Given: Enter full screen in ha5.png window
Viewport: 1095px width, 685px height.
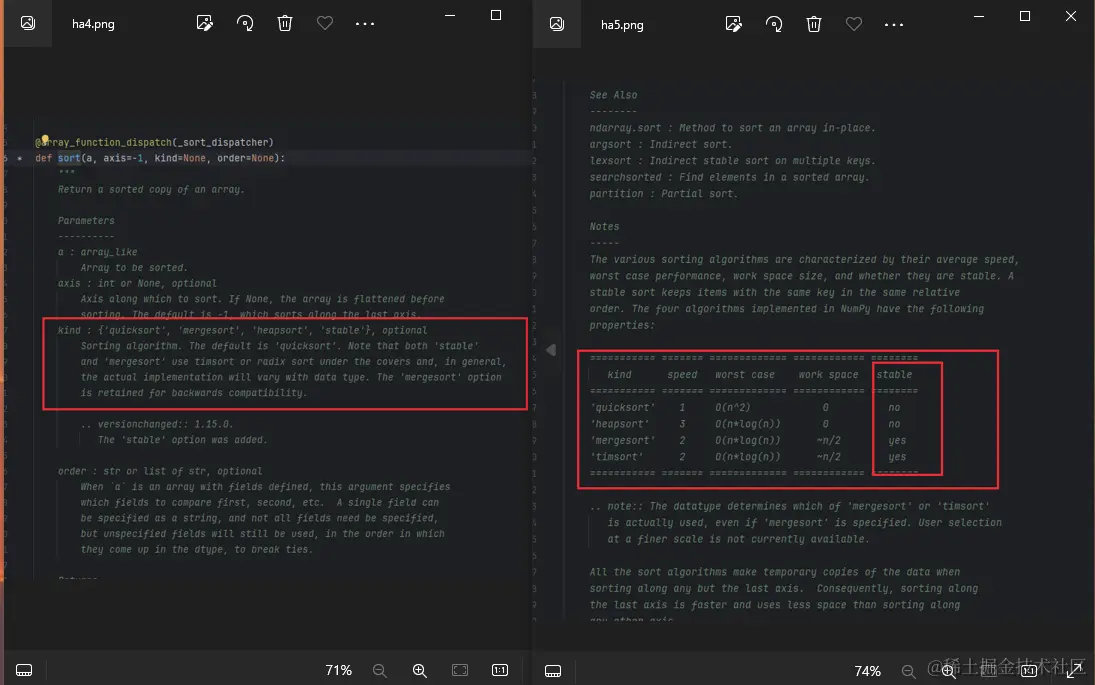Looking at the screenshot, I should pos(1074,671).
